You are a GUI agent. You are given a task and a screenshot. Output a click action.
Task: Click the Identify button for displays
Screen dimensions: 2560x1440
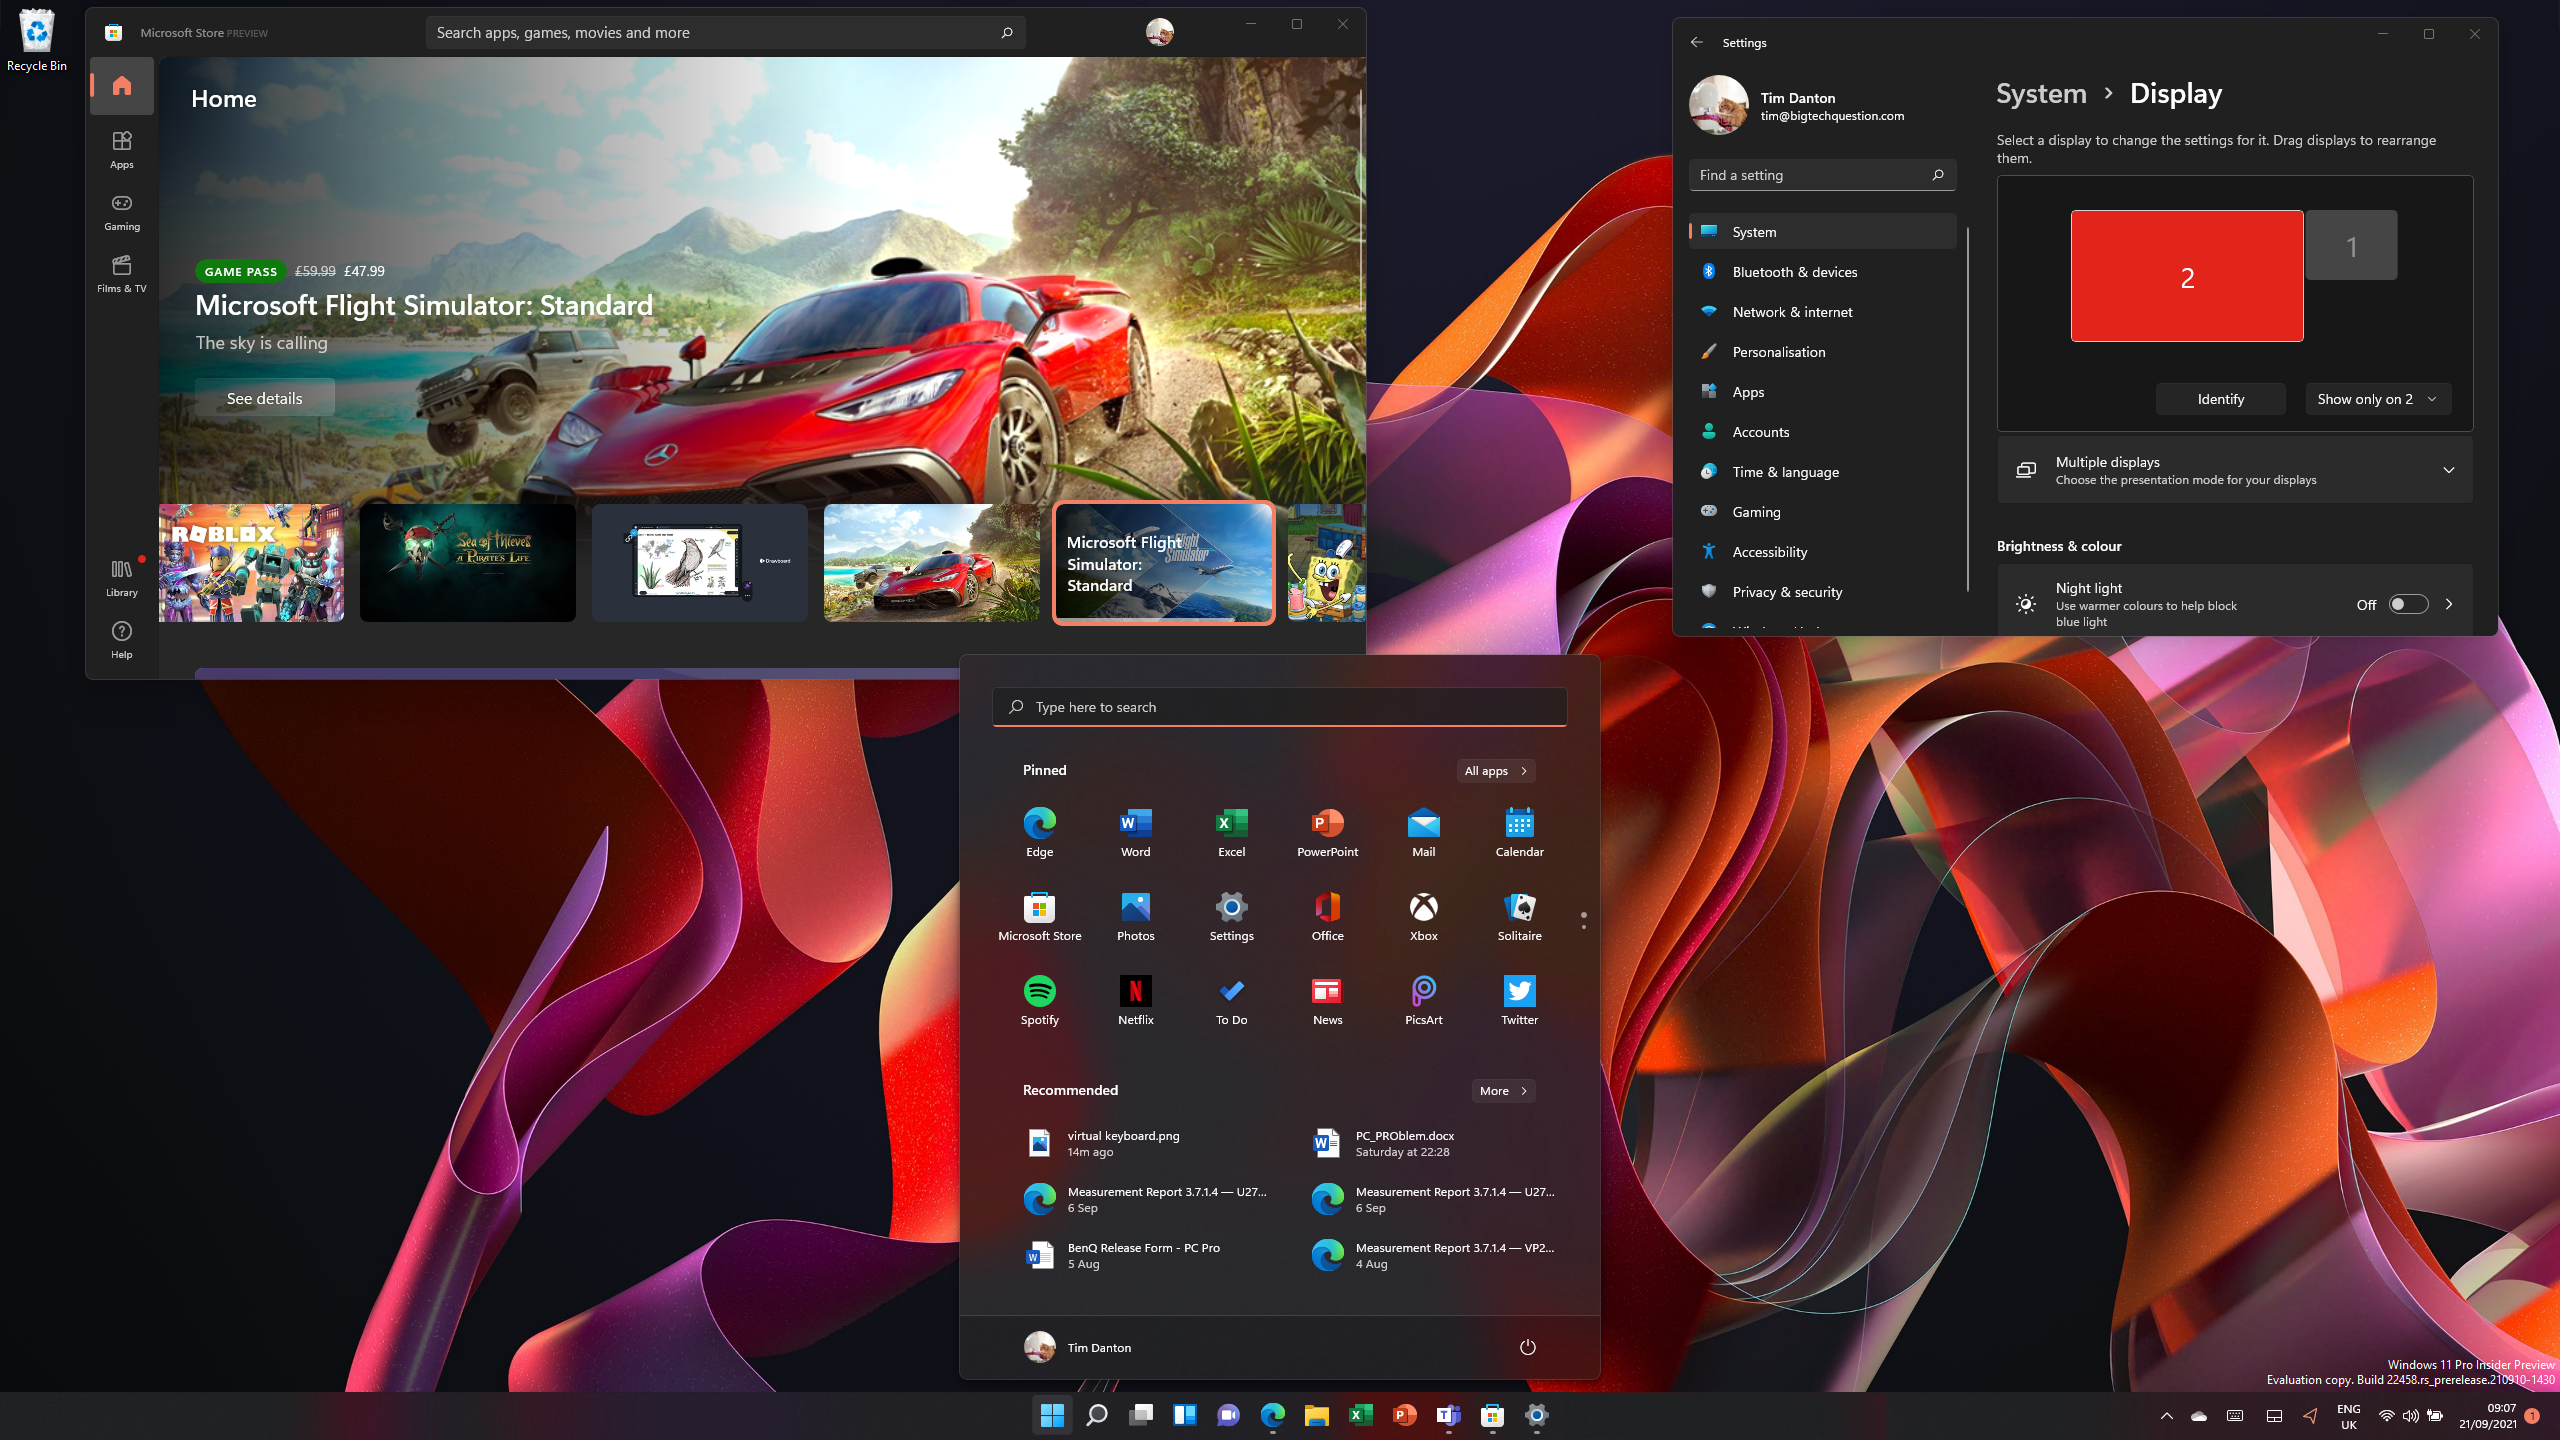tap(2220, 398)
